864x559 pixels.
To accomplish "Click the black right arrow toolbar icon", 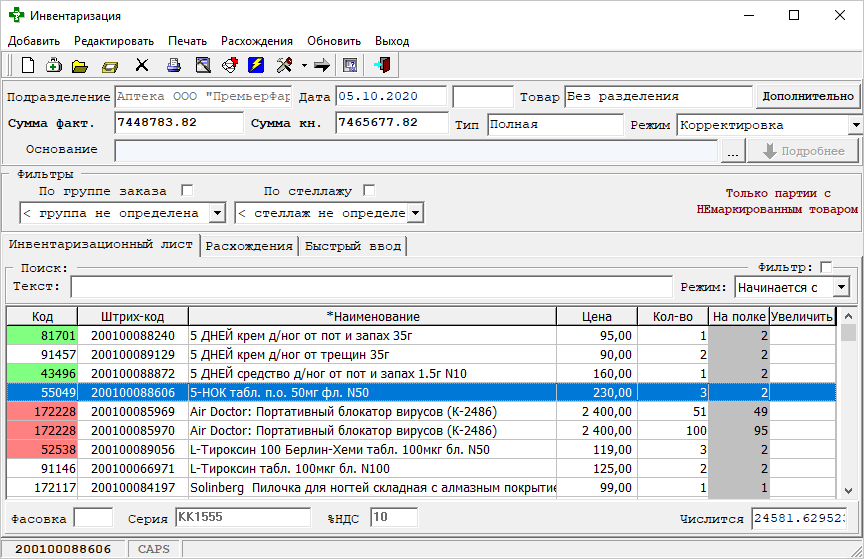I will pos(322,66).
